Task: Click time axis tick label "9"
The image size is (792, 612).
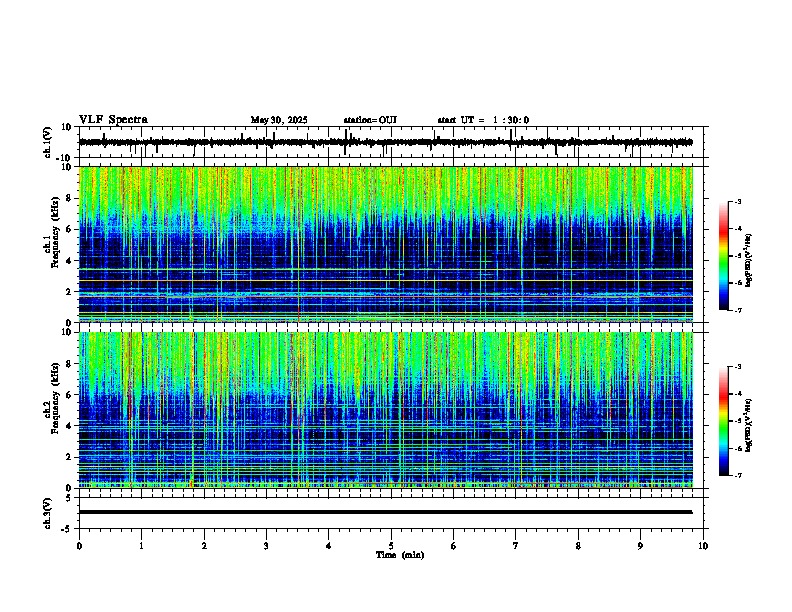Action: tap(640, 546)
